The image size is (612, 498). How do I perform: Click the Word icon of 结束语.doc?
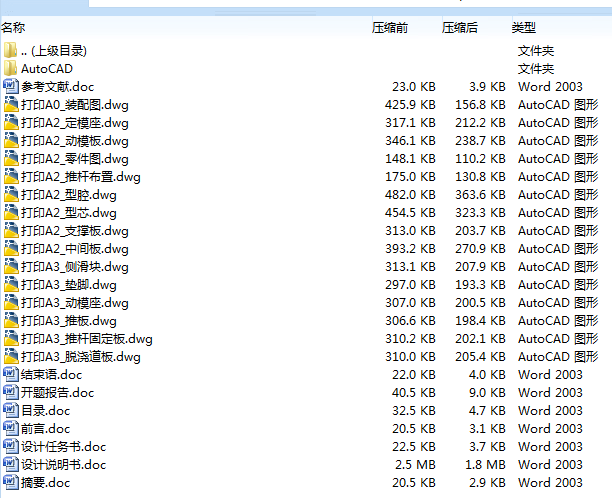[11, 374]
